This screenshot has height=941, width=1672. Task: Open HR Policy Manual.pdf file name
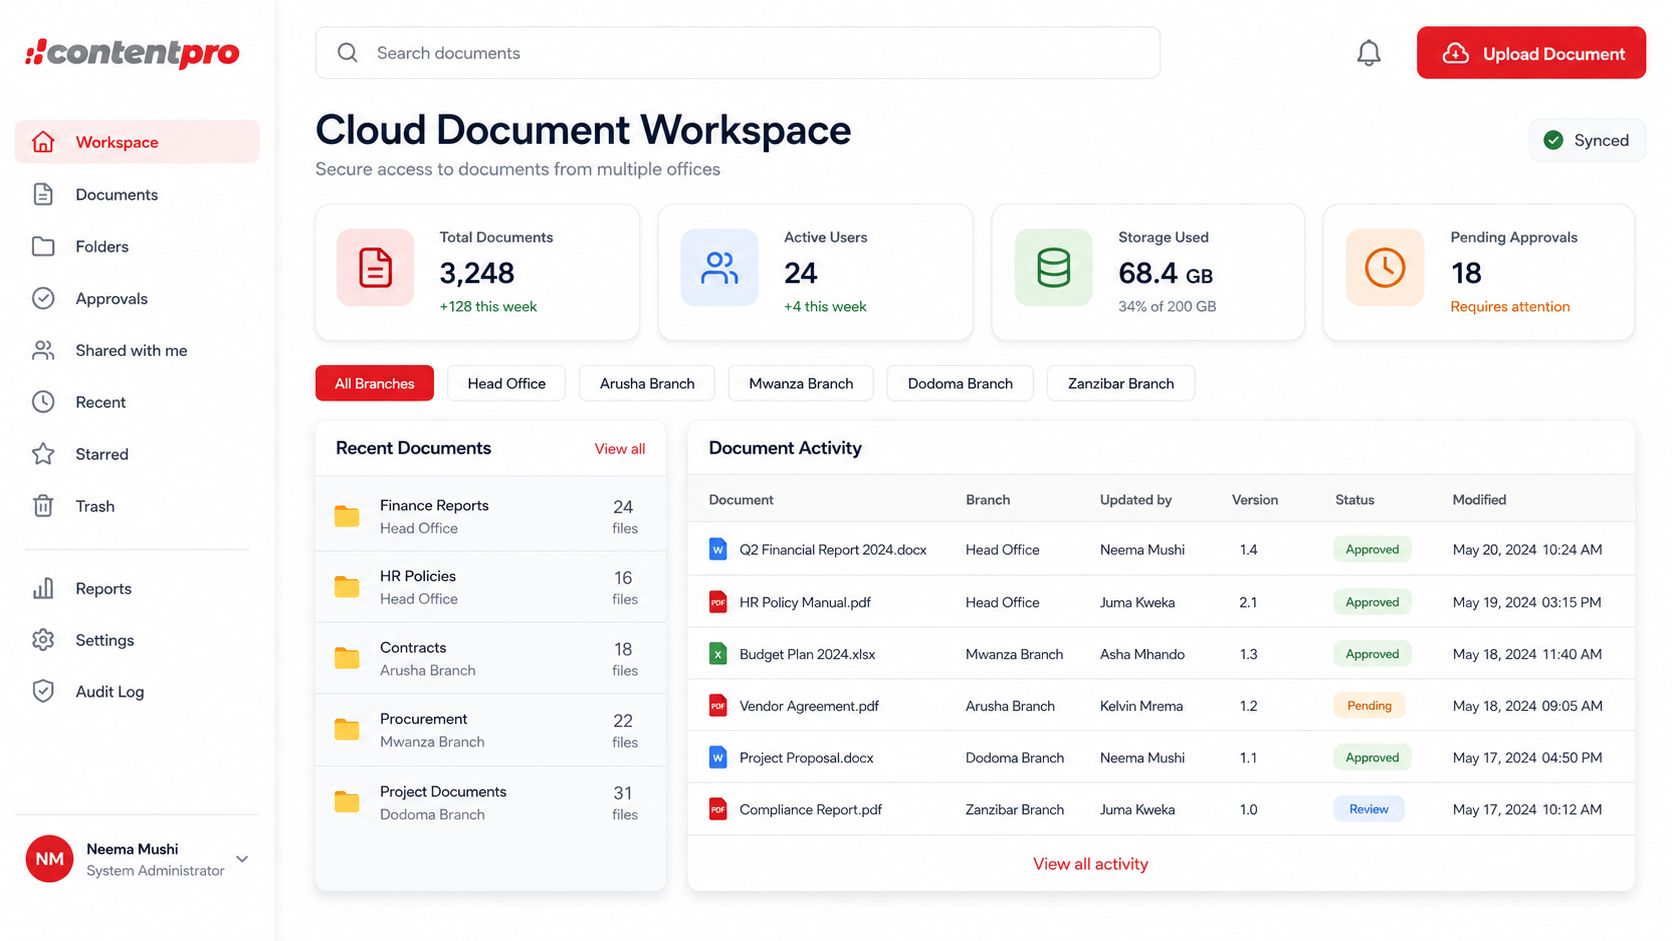point(805,602)
